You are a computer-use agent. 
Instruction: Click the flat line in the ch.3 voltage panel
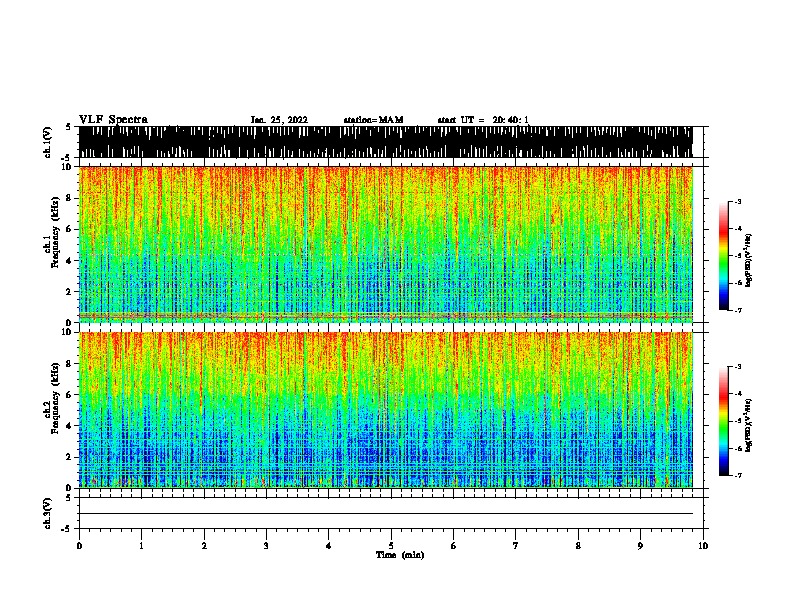pyautogui.click(x=385, y=514)
